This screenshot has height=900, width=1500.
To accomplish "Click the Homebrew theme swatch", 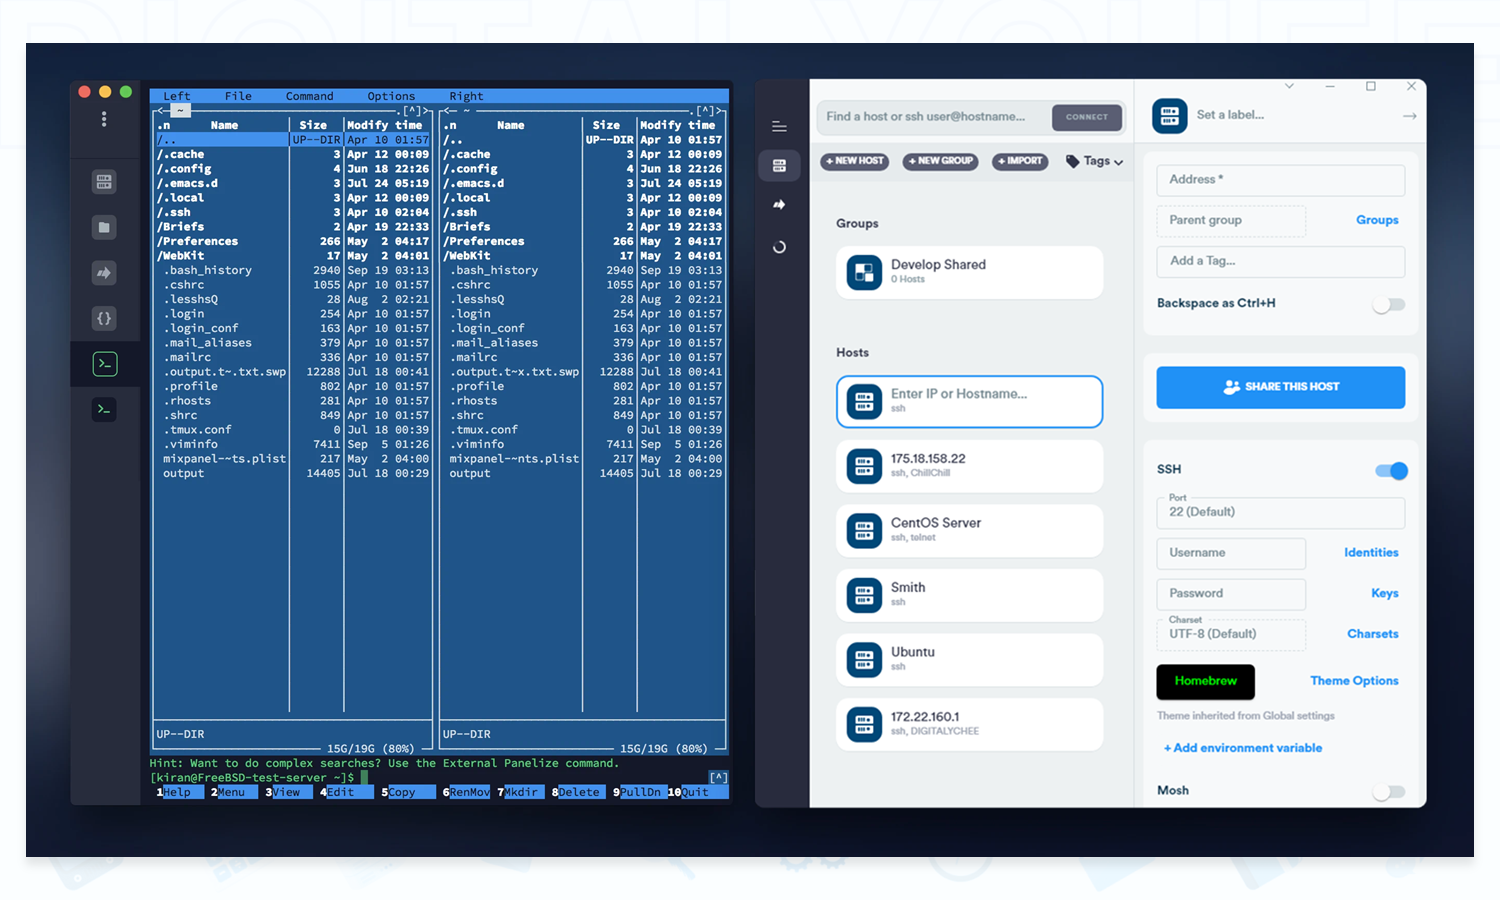I will (1205, 681).
